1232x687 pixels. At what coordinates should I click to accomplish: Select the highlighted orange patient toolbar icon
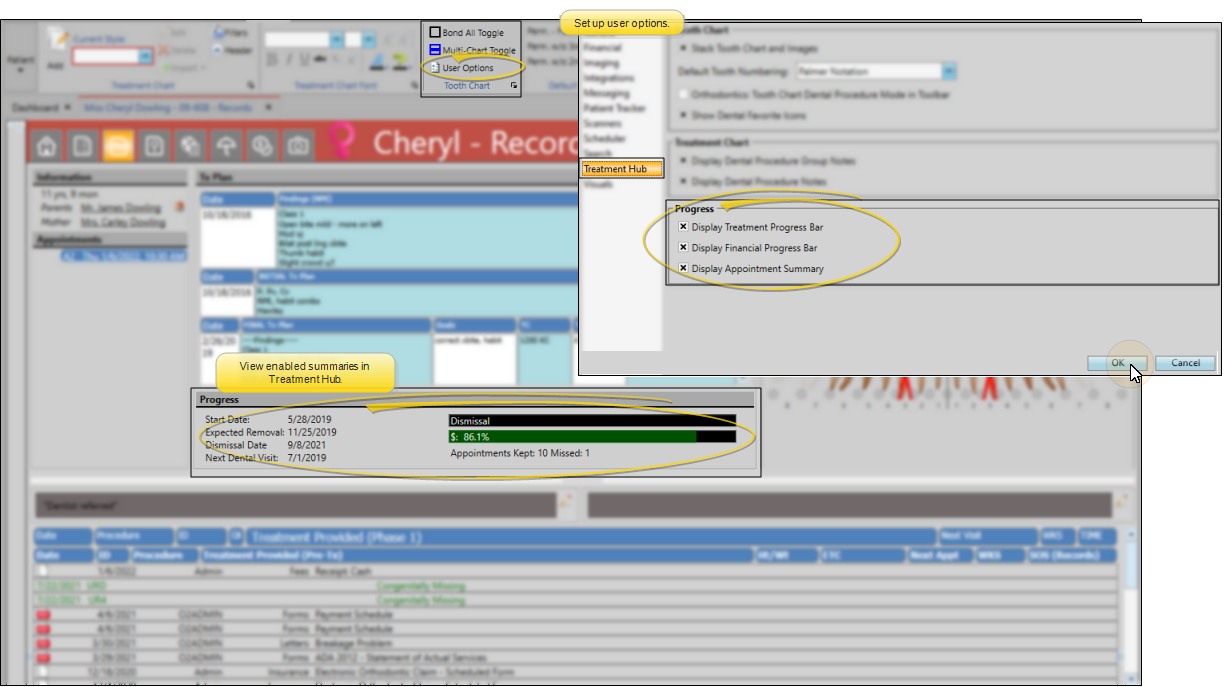tap(118, 146)
